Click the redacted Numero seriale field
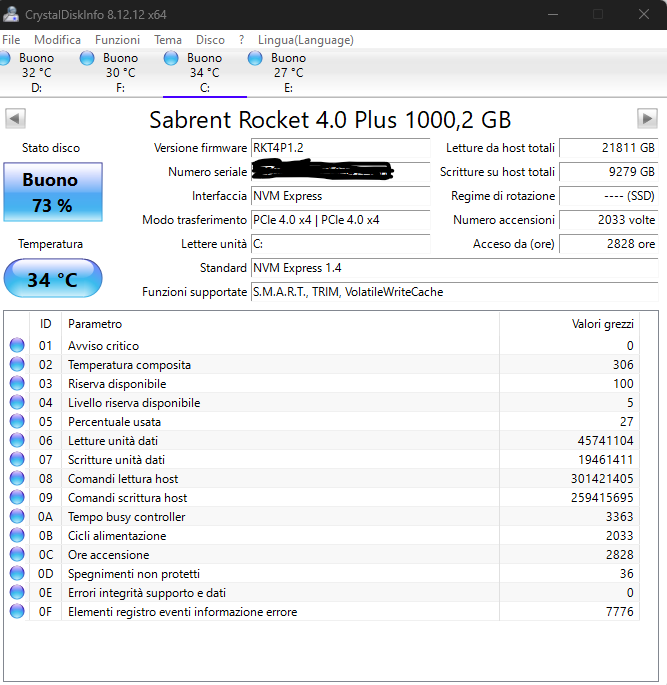 tap(341, 172)
